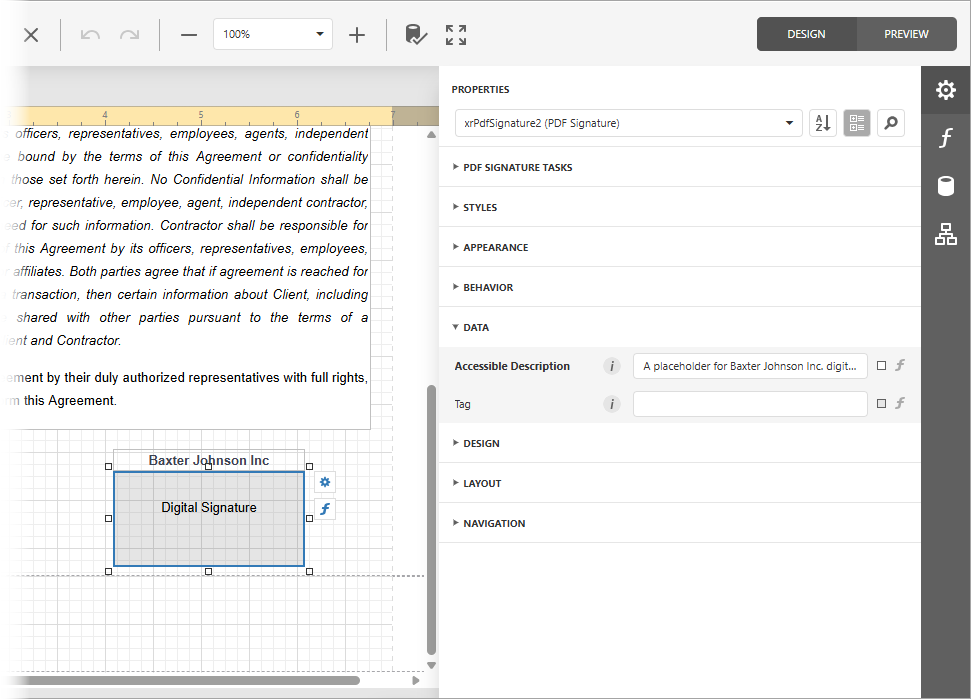
Task: Click the 'this Agreement.' paragraph text
Action: point(69,401)
